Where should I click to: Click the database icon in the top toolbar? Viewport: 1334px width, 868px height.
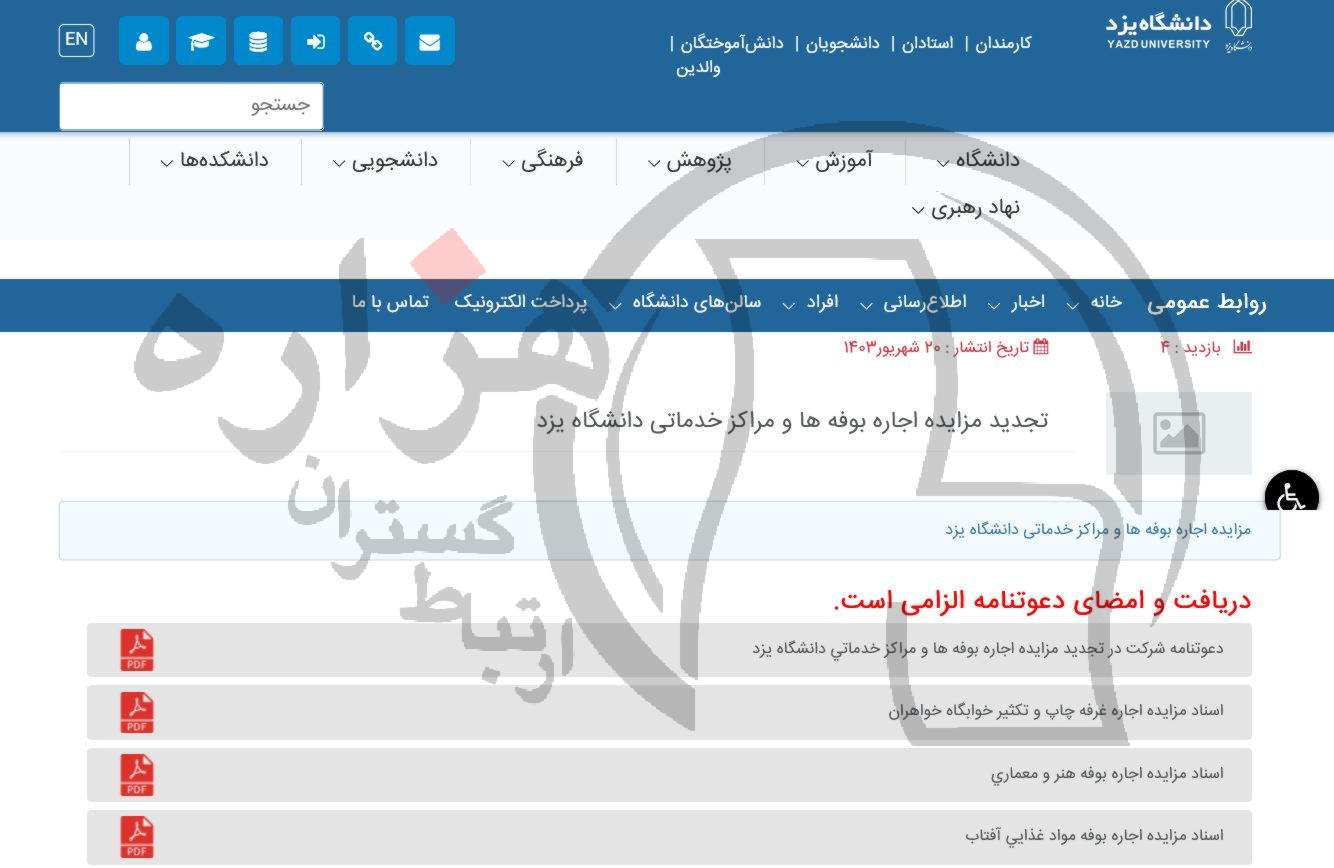258,40
